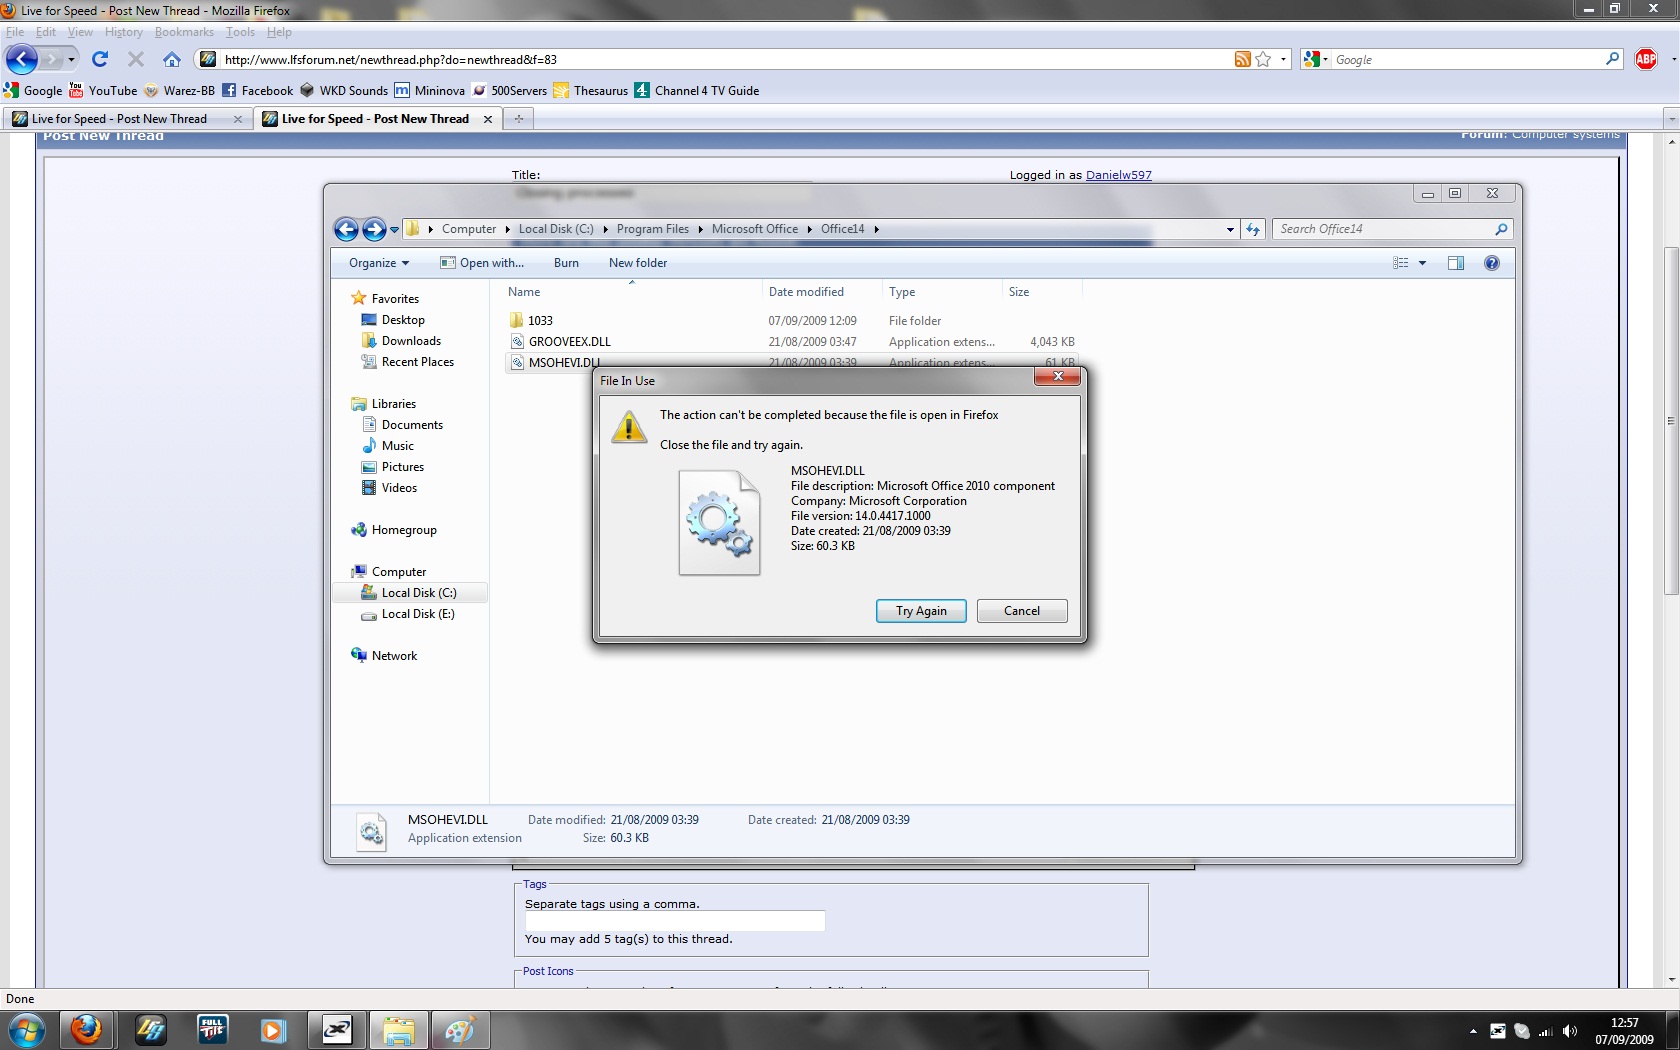
Task: Click Open with... toolbar button
Action: (482, 263)
